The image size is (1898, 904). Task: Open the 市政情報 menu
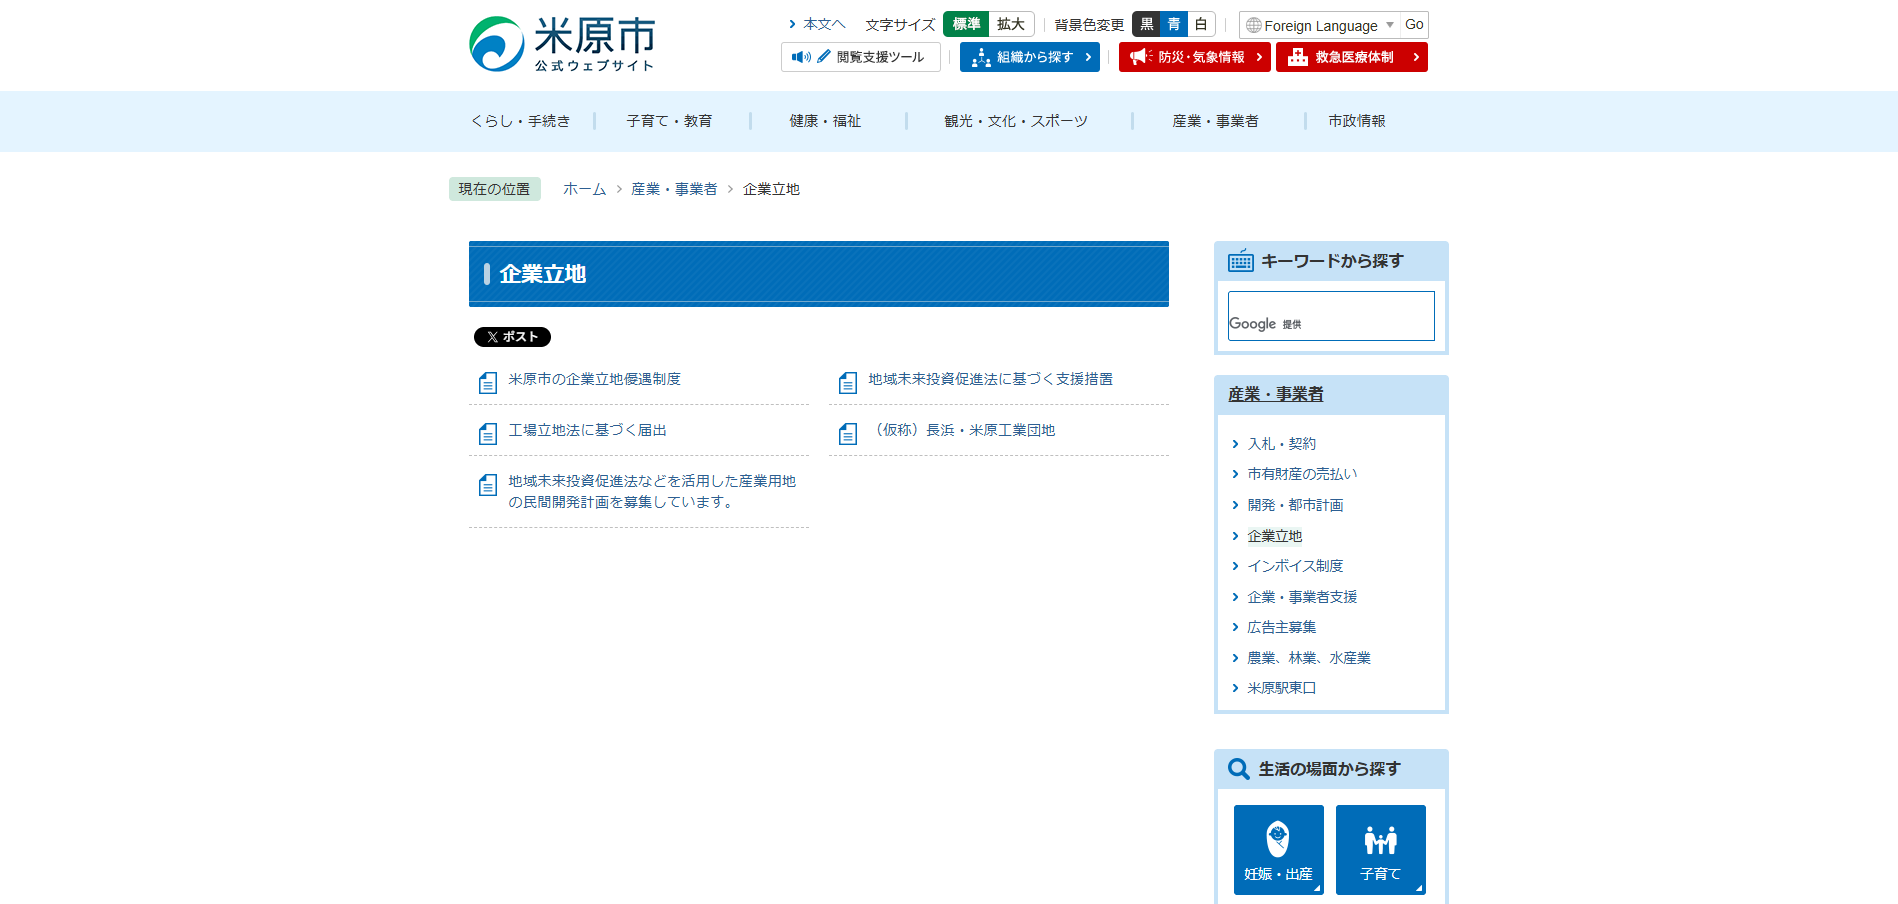(1357, 121)
